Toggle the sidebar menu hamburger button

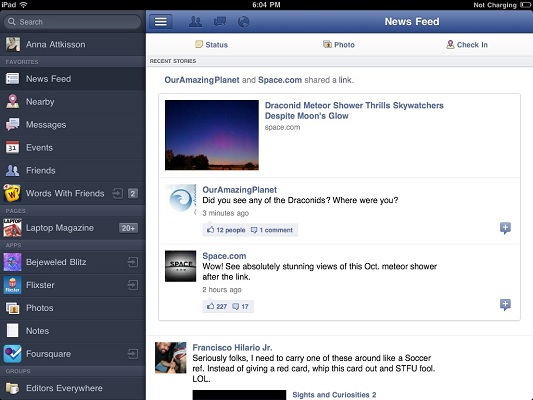coord(161,22)
